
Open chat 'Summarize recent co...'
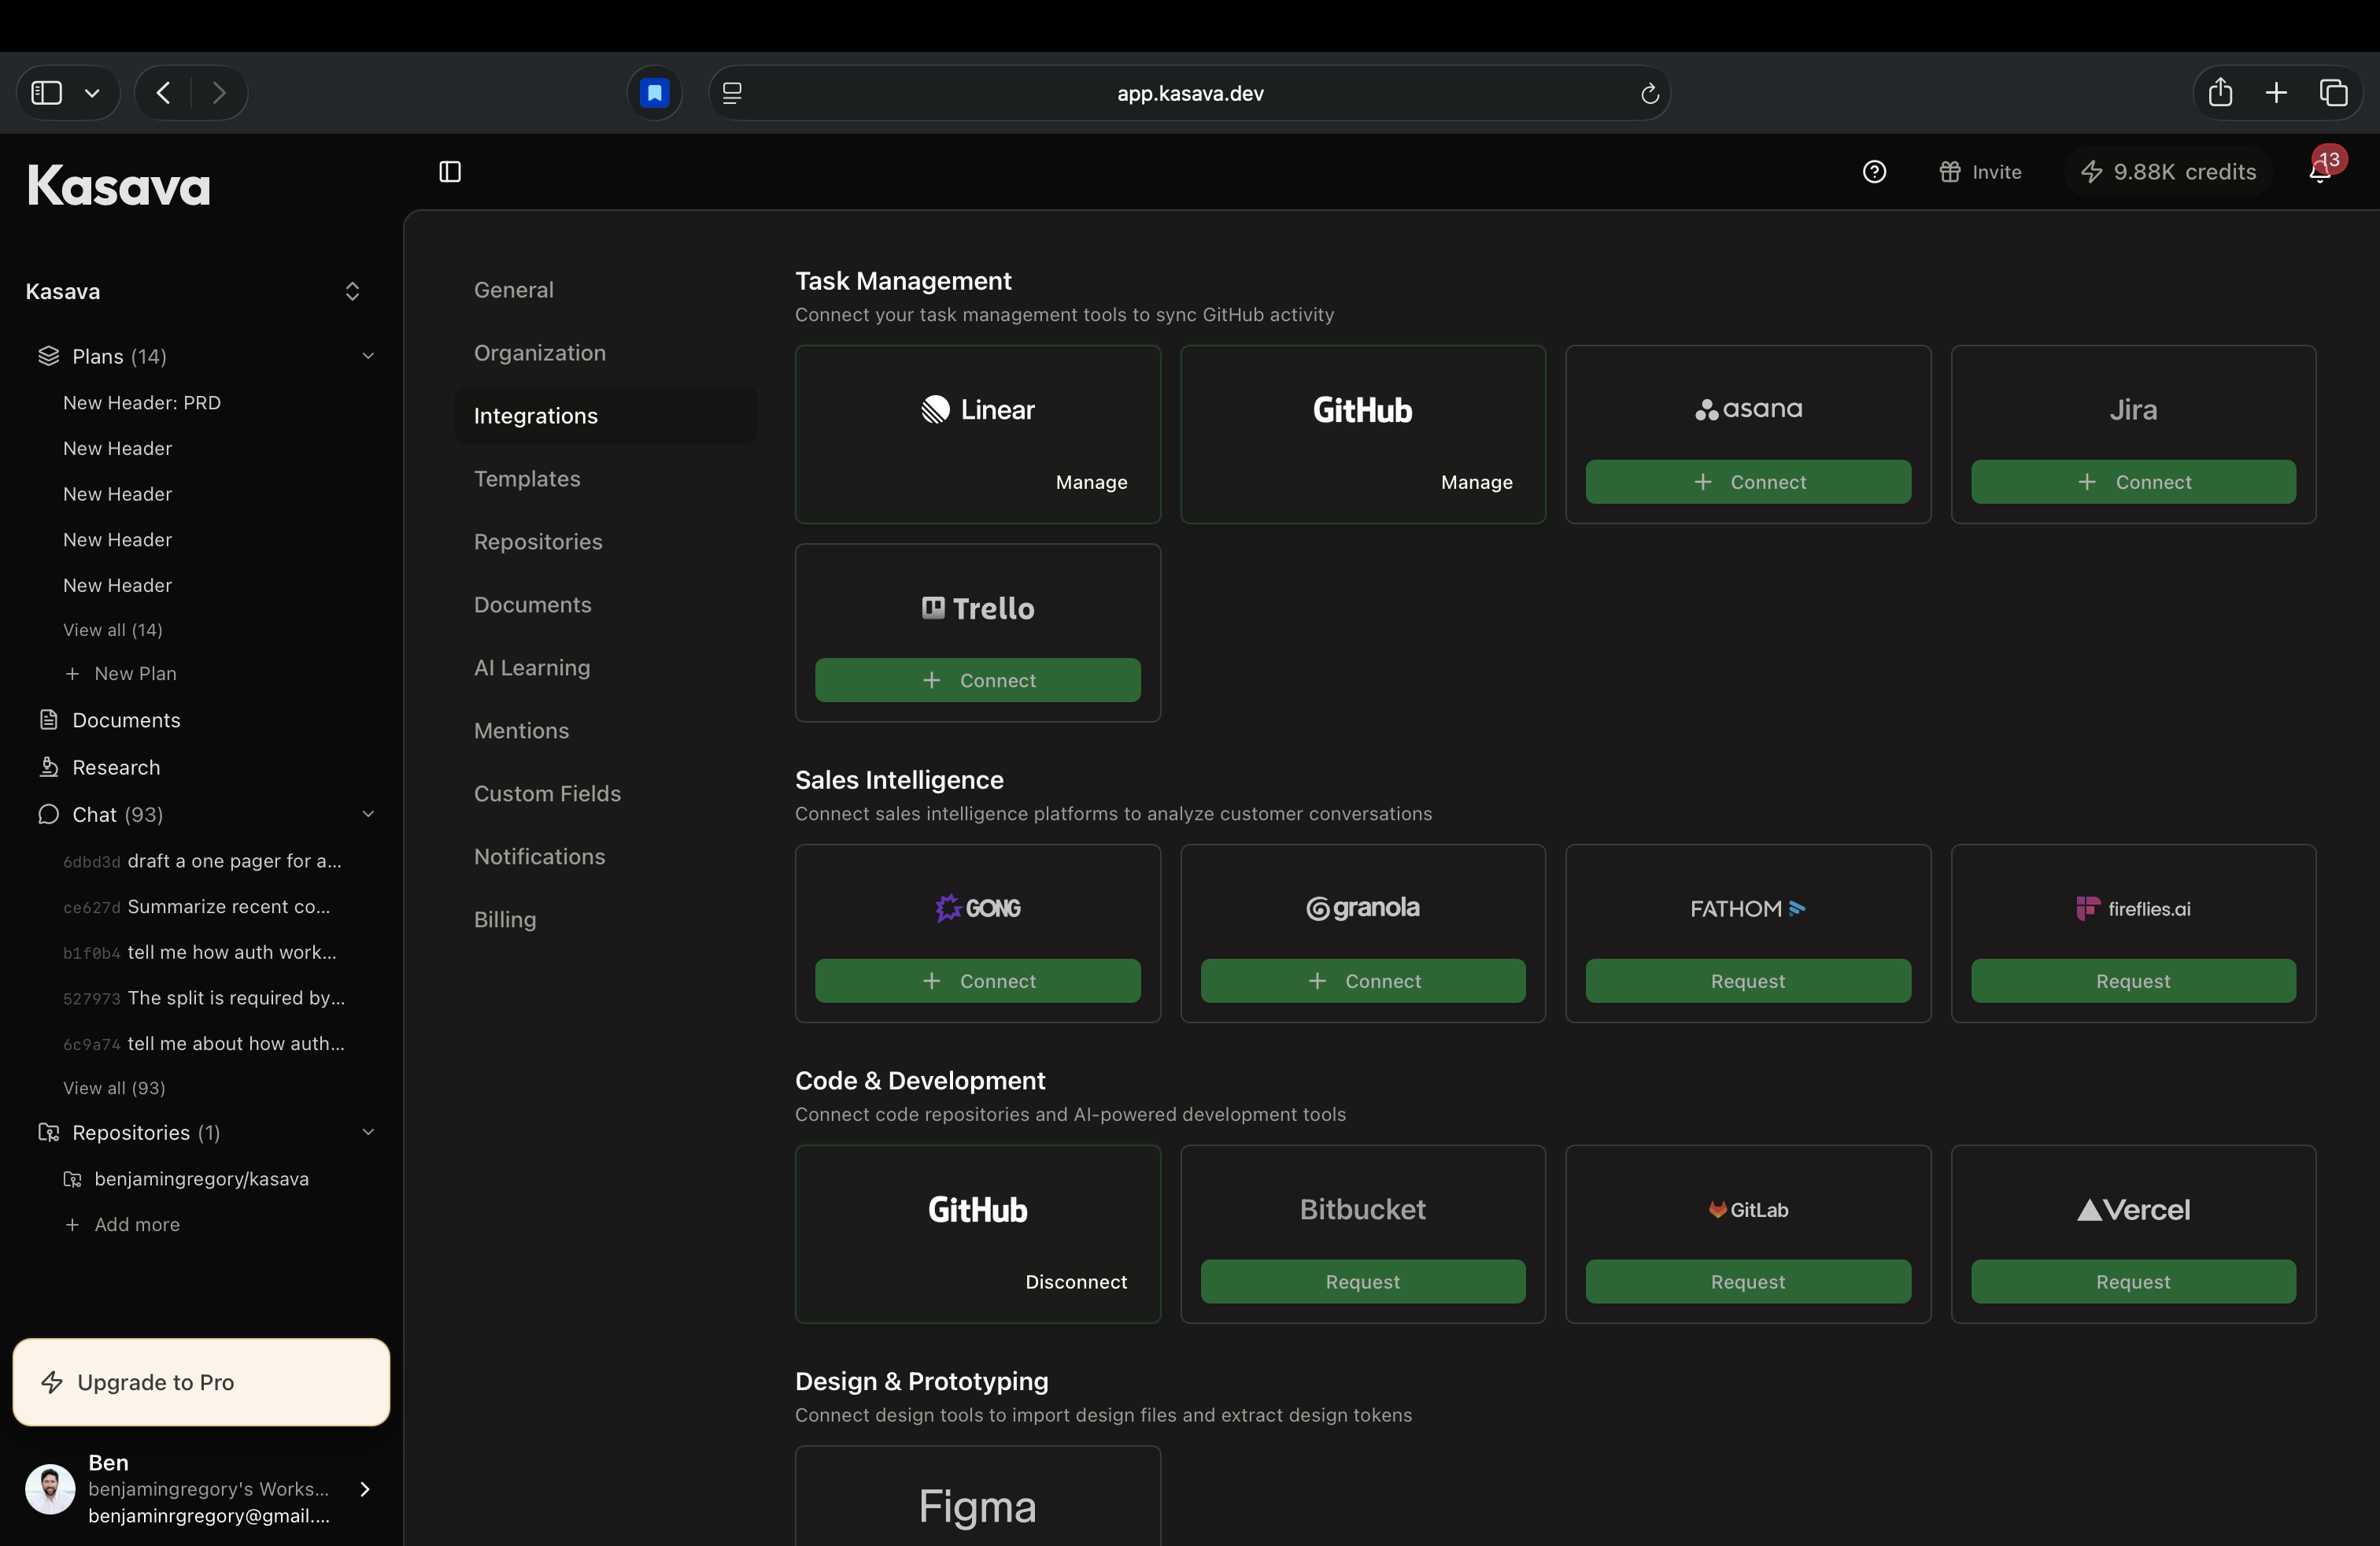197,906
